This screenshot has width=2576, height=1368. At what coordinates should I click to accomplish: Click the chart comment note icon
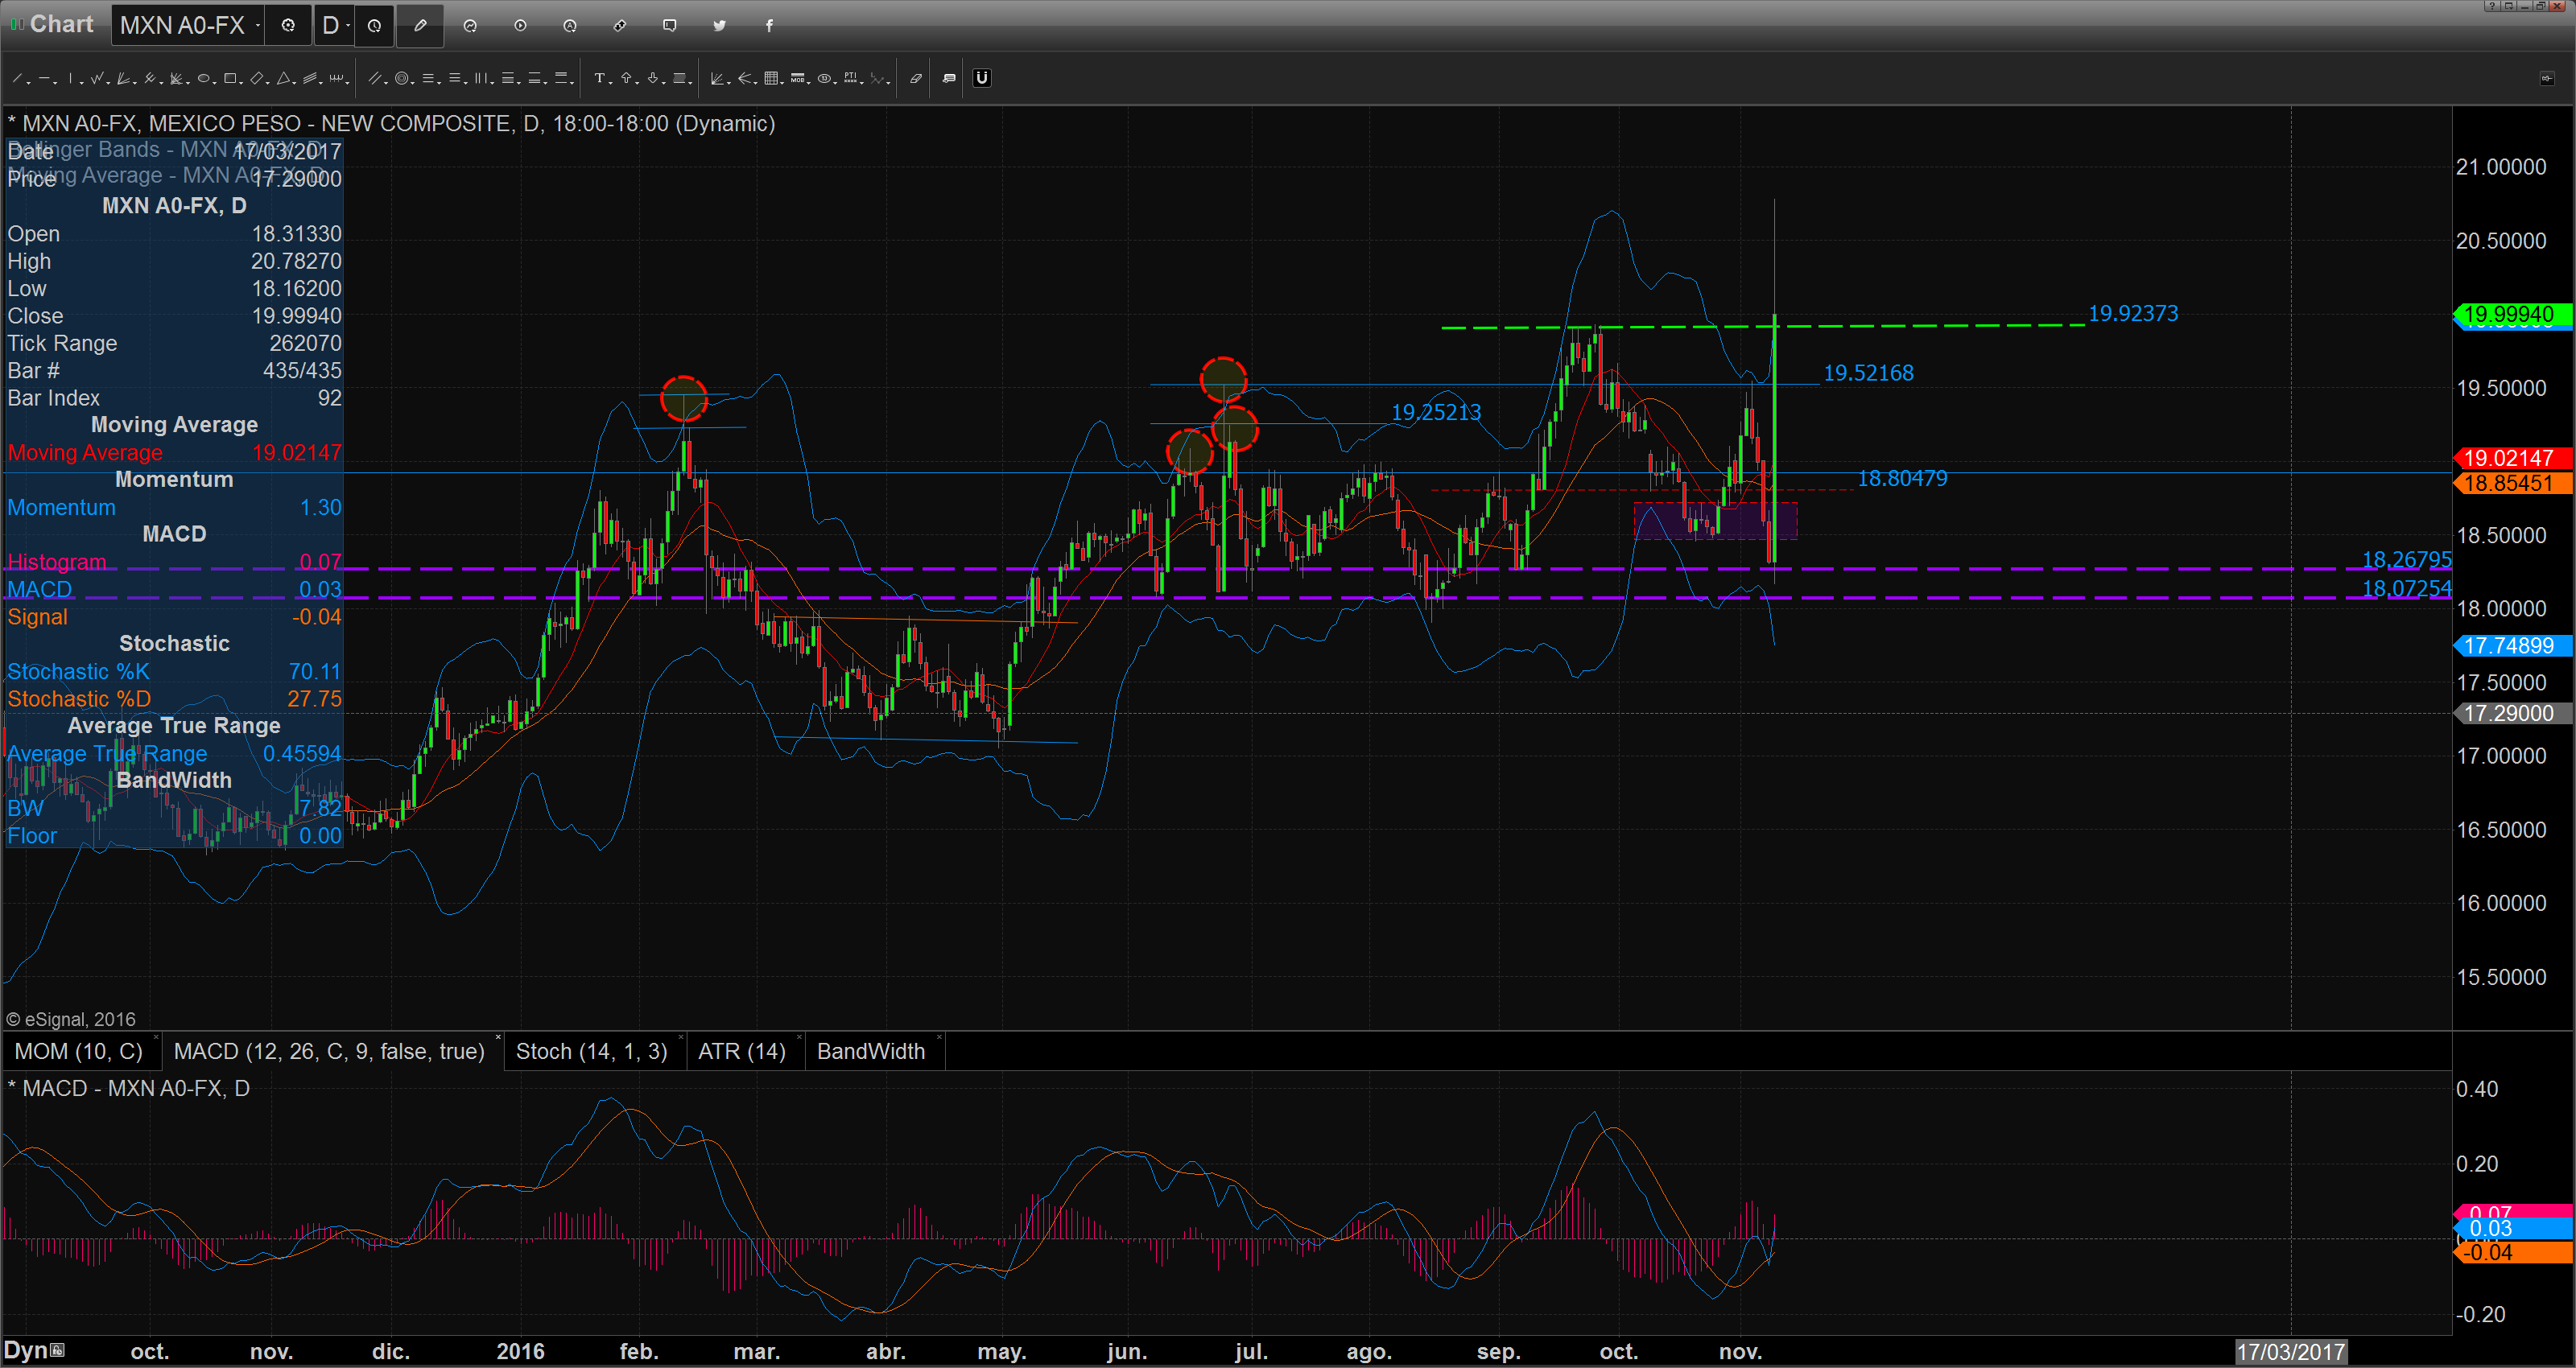click(x=949, y=78)
